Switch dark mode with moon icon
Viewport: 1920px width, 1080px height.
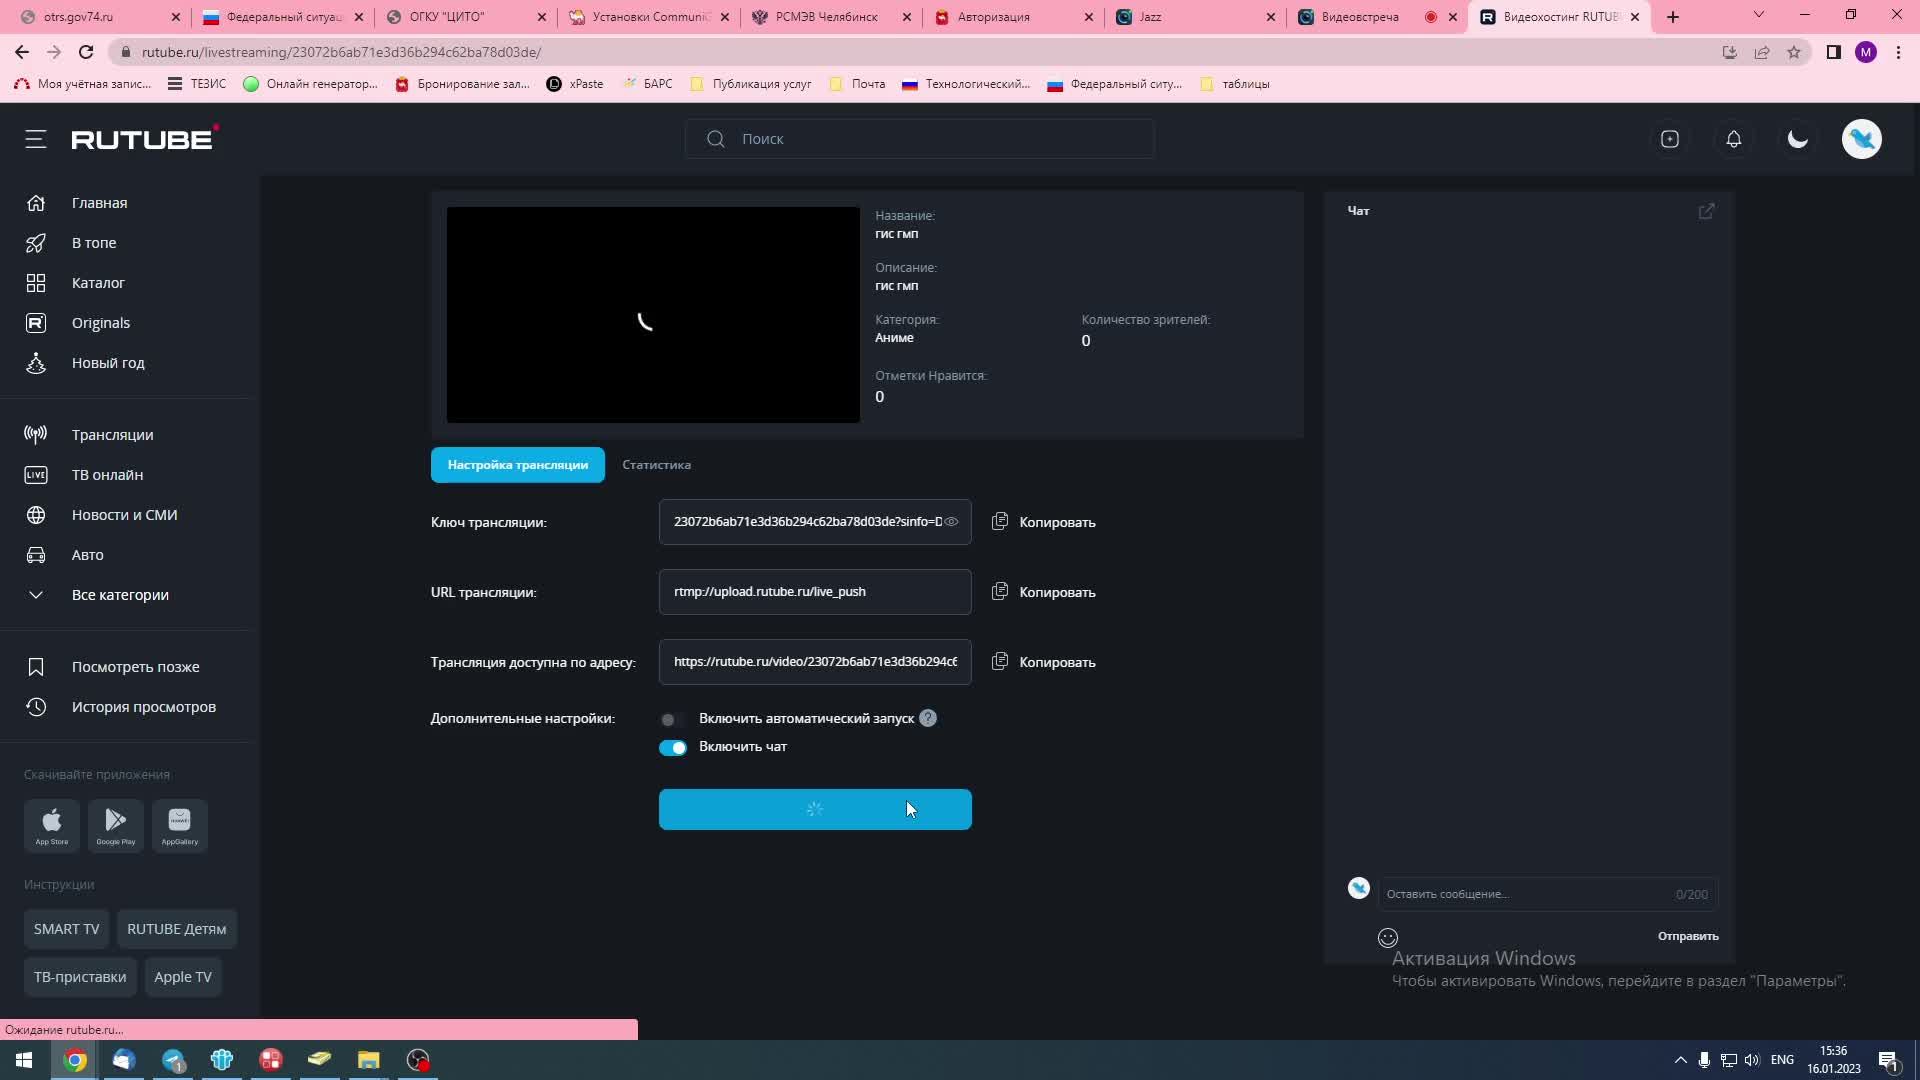pos(1798,139)
